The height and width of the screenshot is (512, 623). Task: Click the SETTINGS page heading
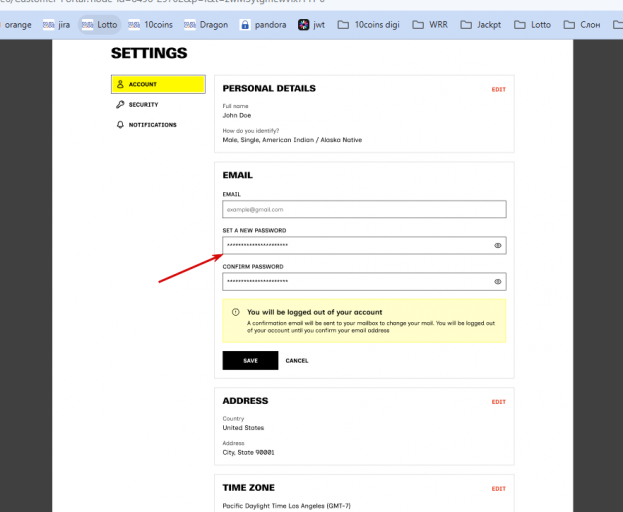(x=149, y=53)
